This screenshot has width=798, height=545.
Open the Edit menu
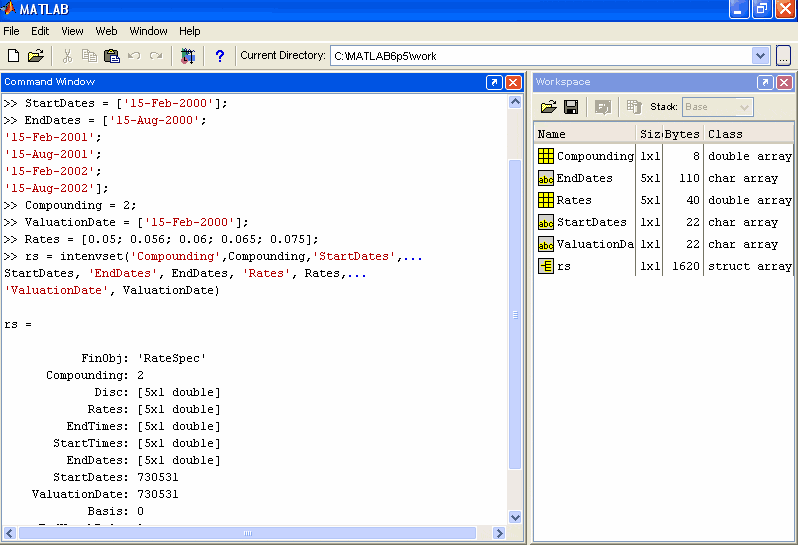(x=40, y=31)
